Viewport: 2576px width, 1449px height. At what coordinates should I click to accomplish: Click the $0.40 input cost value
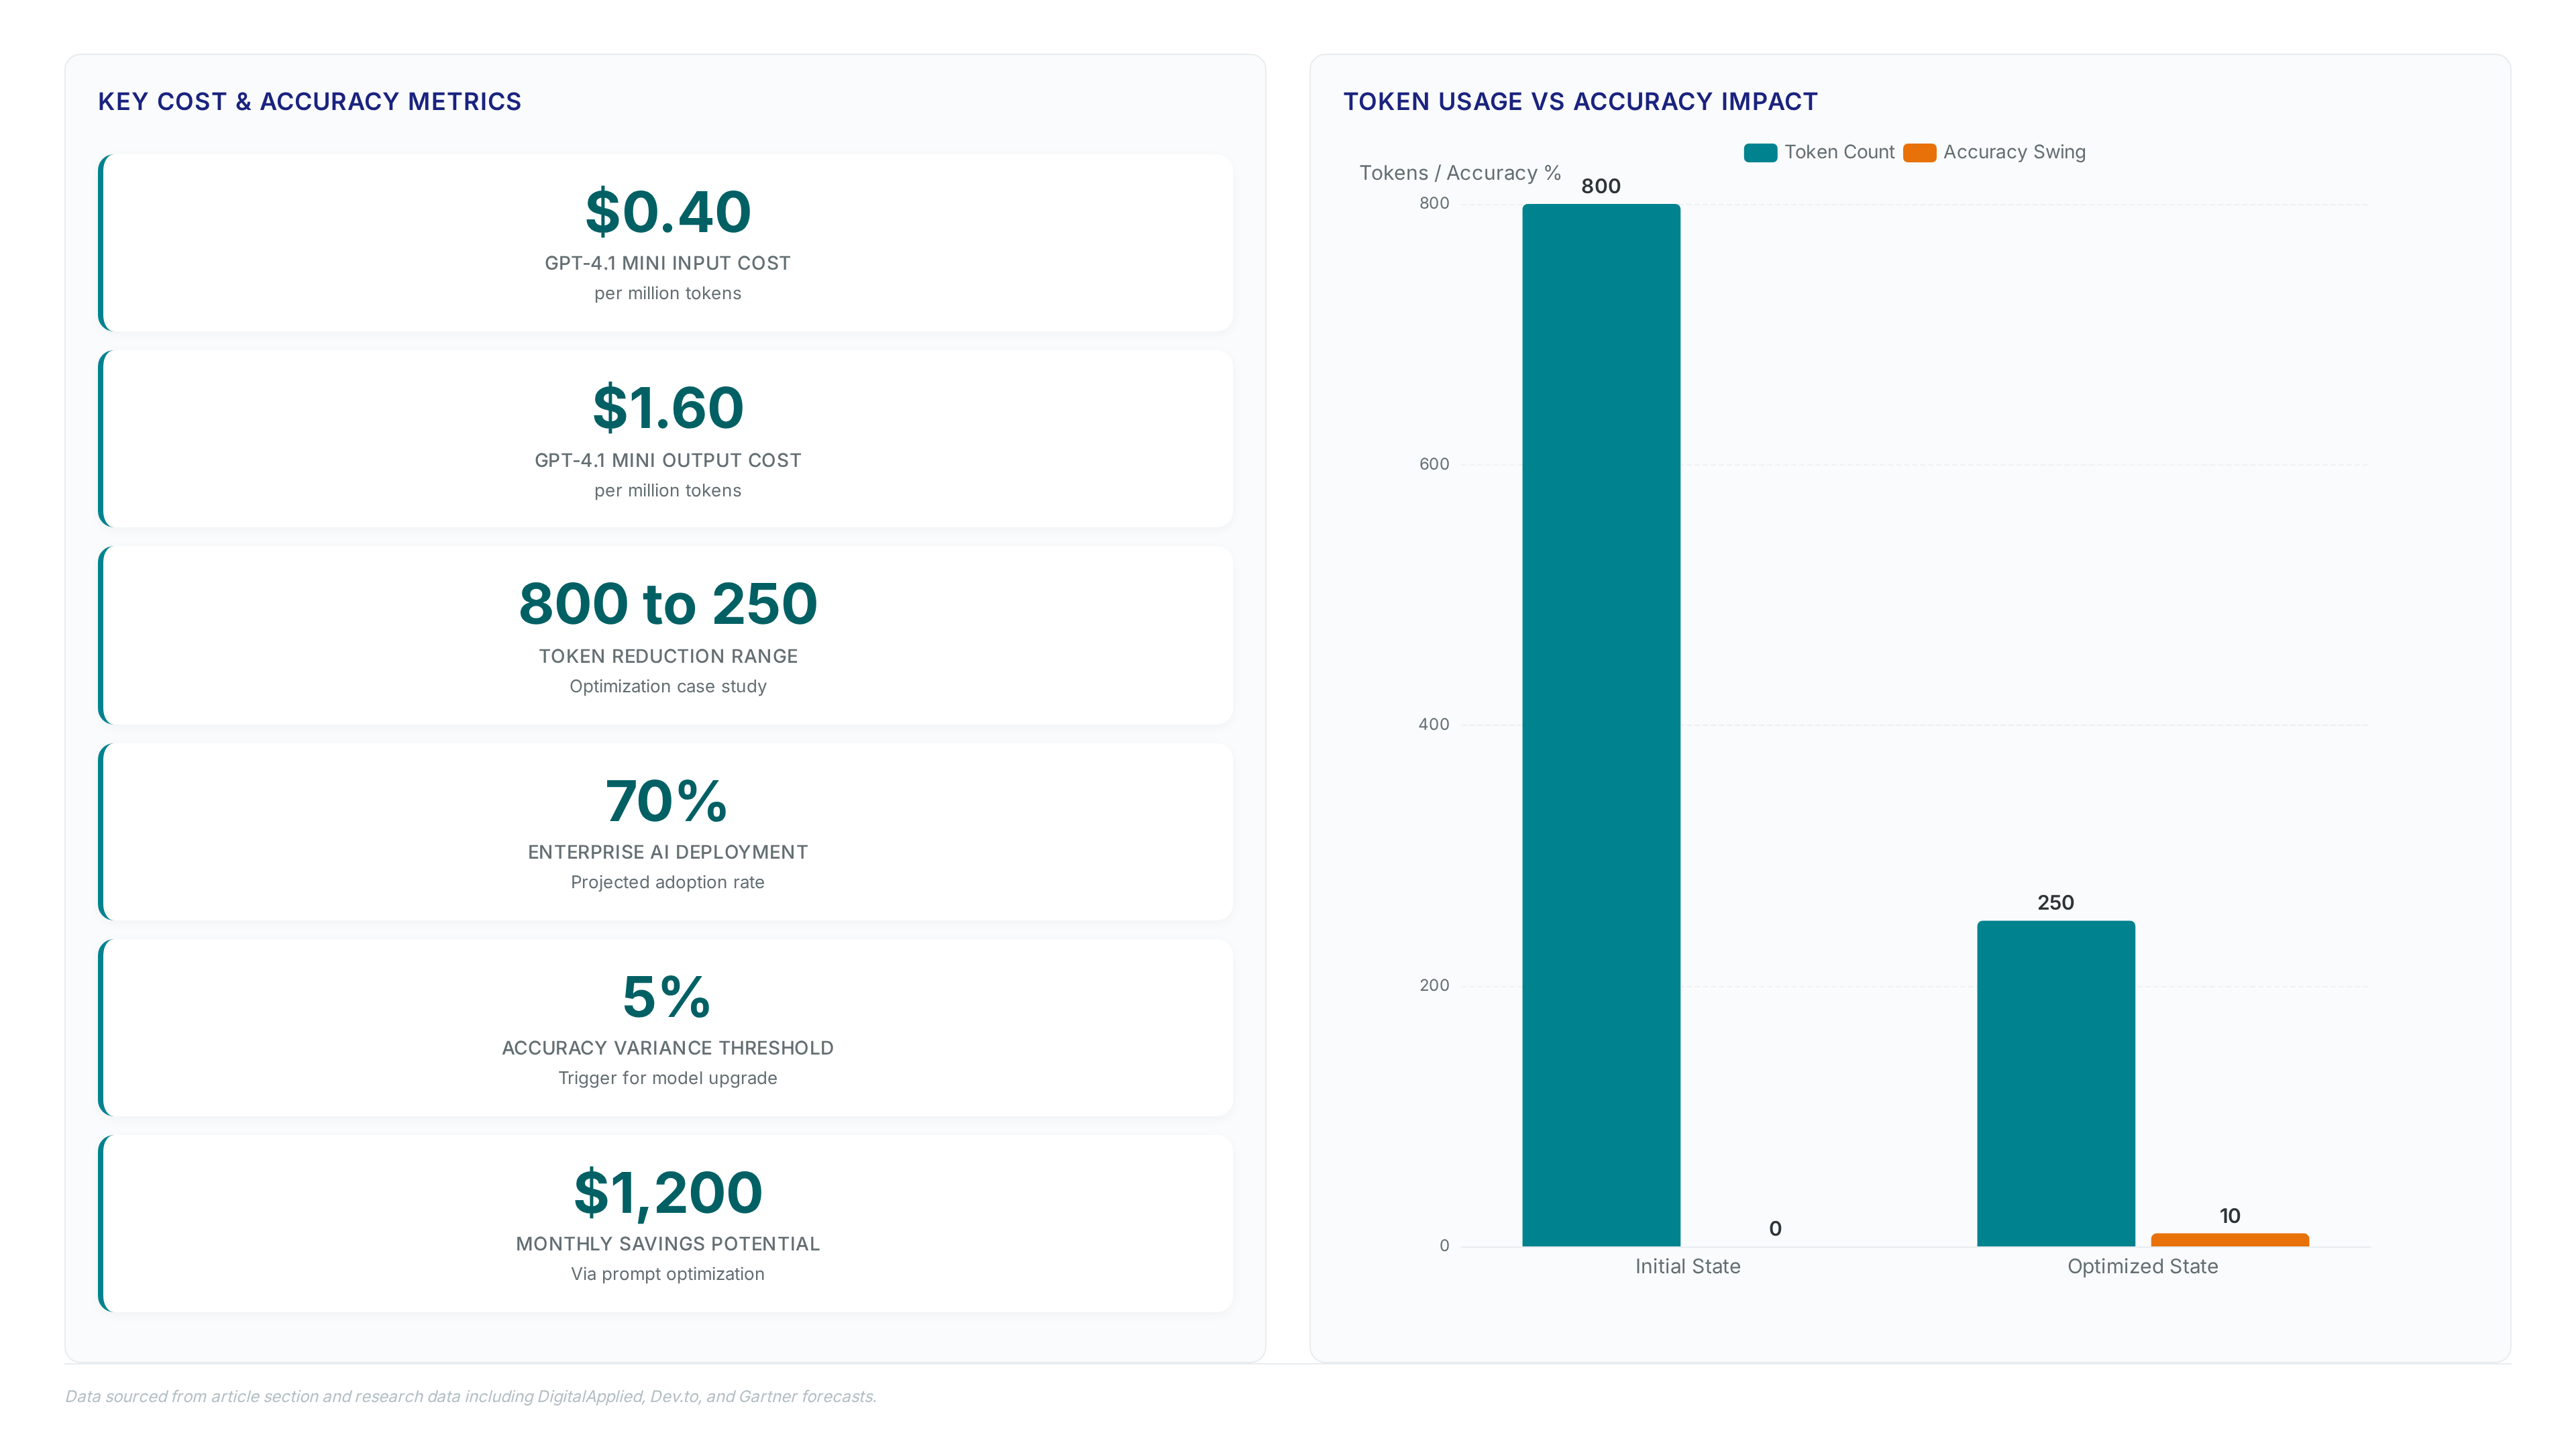pyautogui.click(x=668, y=212)
